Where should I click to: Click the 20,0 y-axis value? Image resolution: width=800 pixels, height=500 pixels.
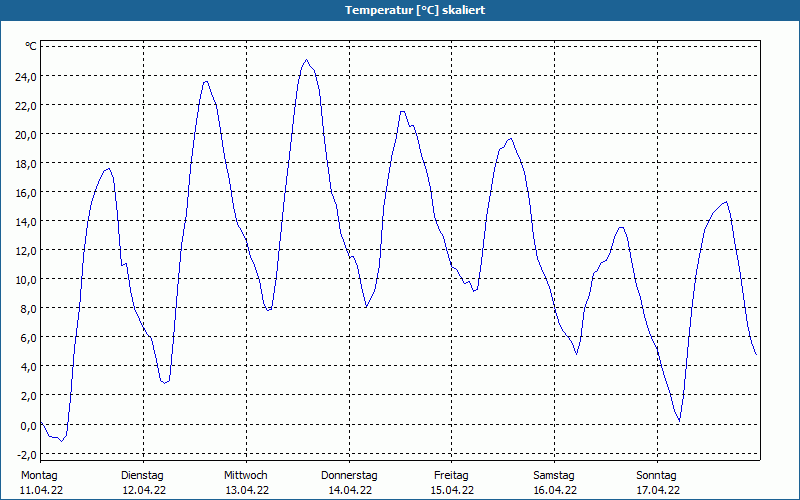tap(26, 135)
